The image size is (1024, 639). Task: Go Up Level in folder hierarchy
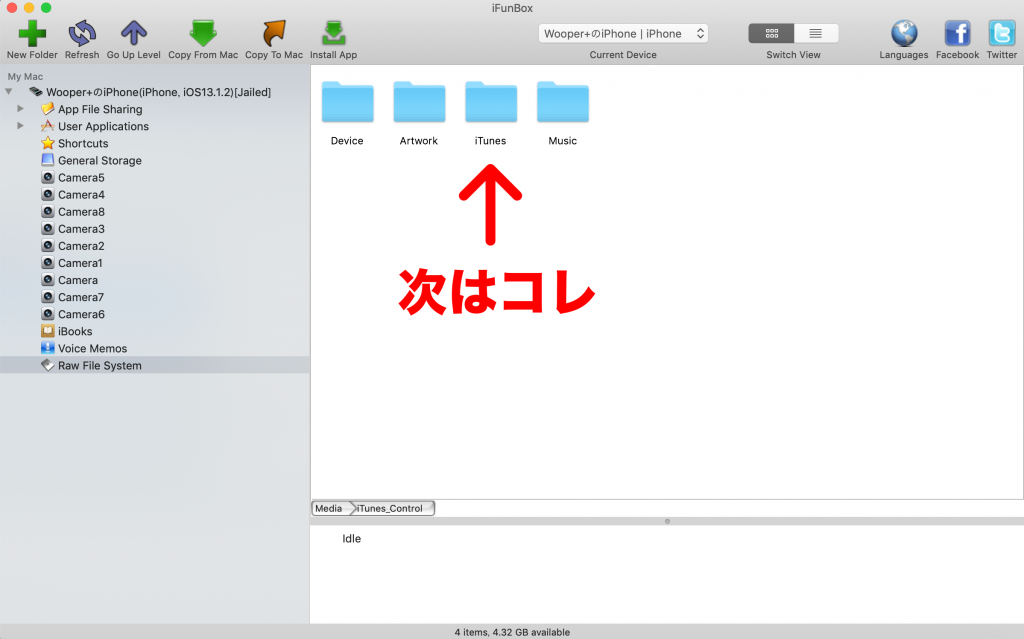tap(133, 33)
